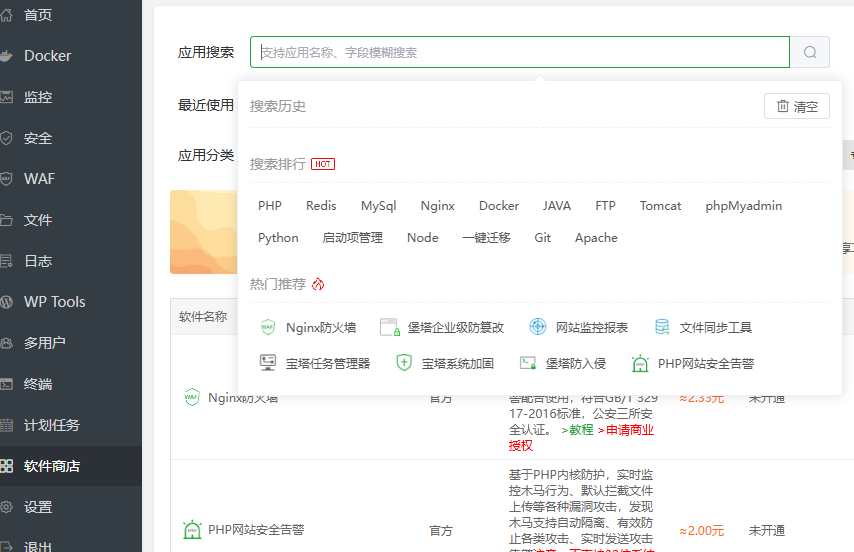Choose MySql in search ranking
Viewport: 854px width, 552px height.
(379, 206)
